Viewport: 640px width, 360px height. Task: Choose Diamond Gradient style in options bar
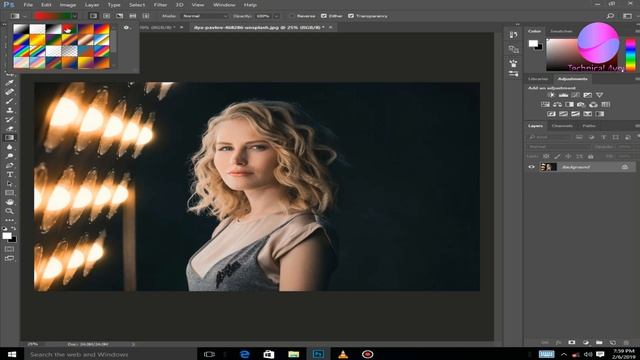(146, 16)
